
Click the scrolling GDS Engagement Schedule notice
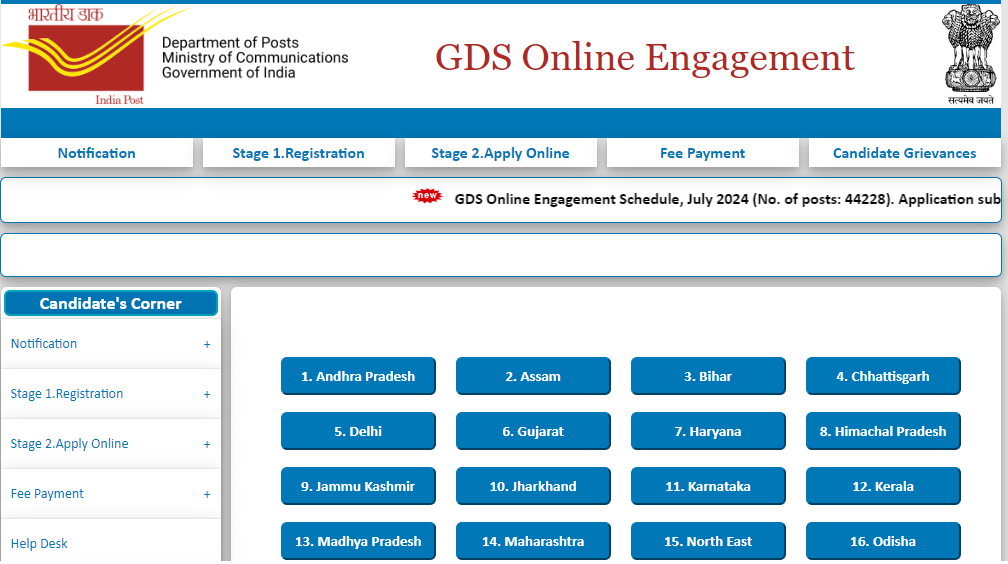pos(727,199)
